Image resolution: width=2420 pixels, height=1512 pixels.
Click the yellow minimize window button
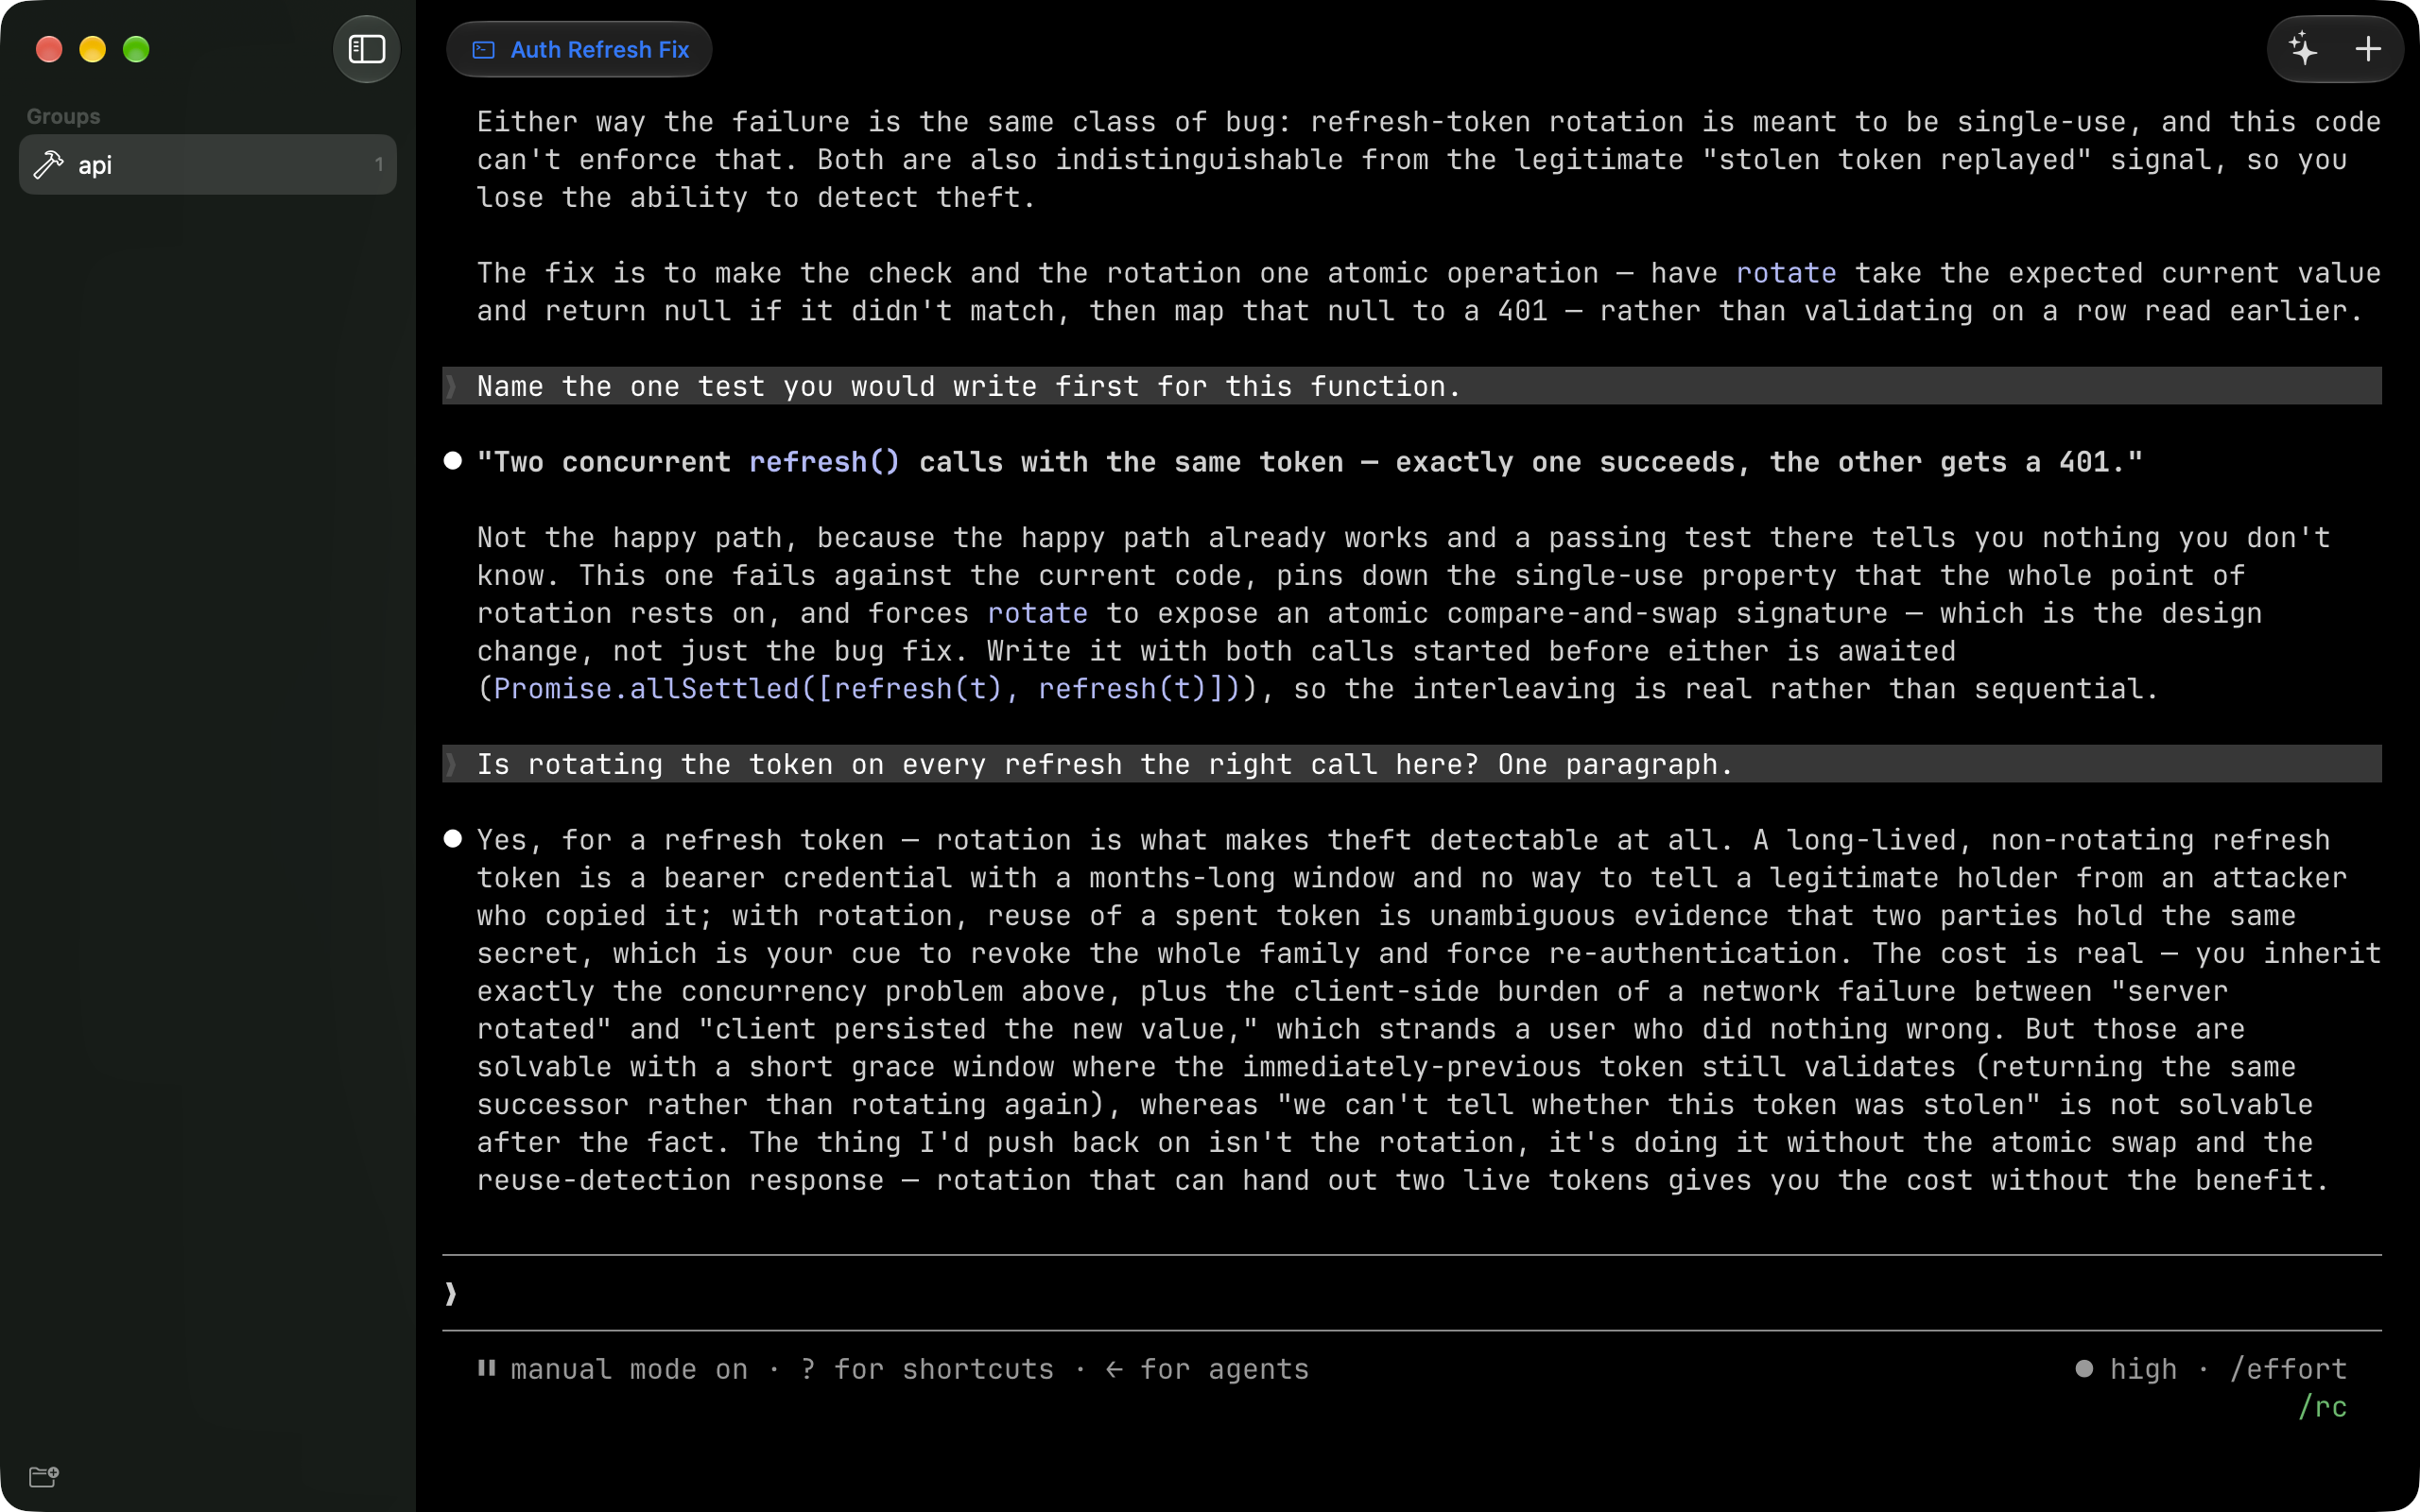(93, 49)
